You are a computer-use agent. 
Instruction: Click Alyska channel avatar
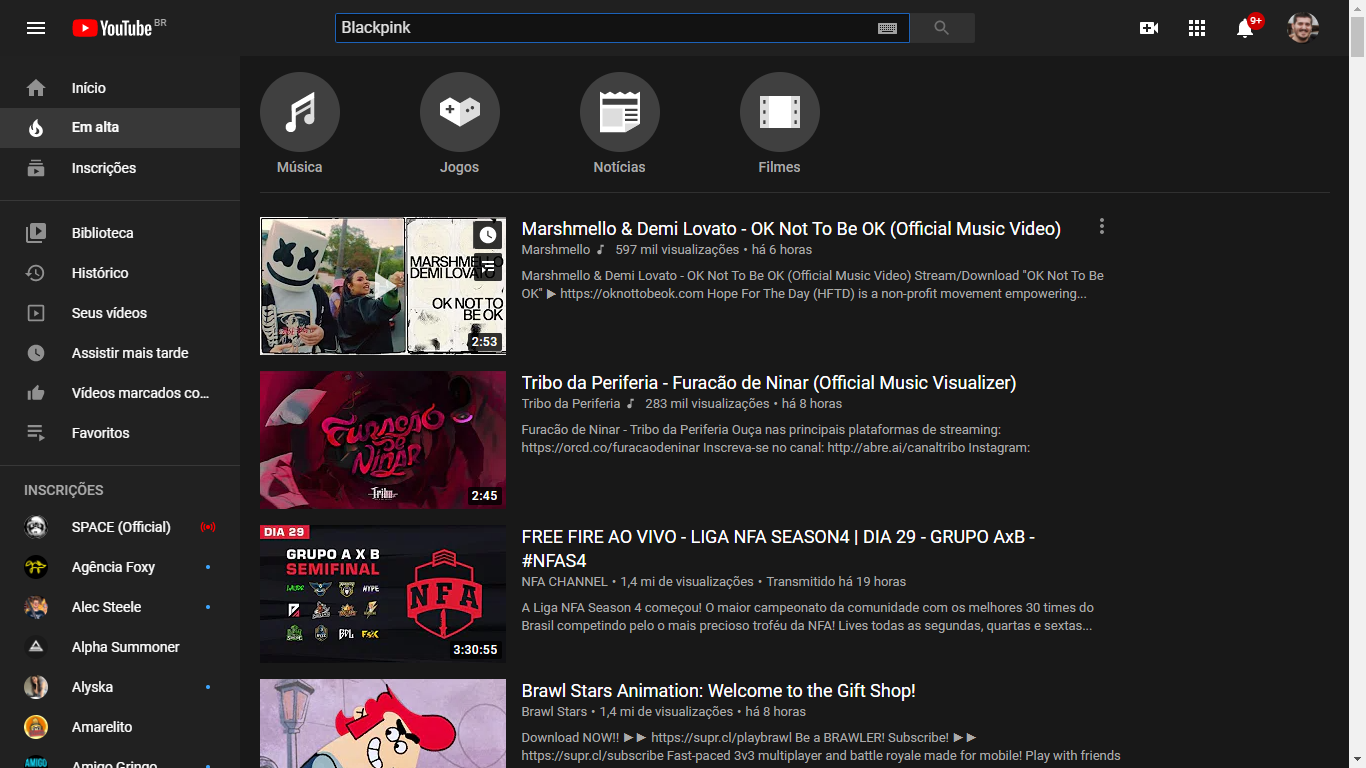pos(36,687)
